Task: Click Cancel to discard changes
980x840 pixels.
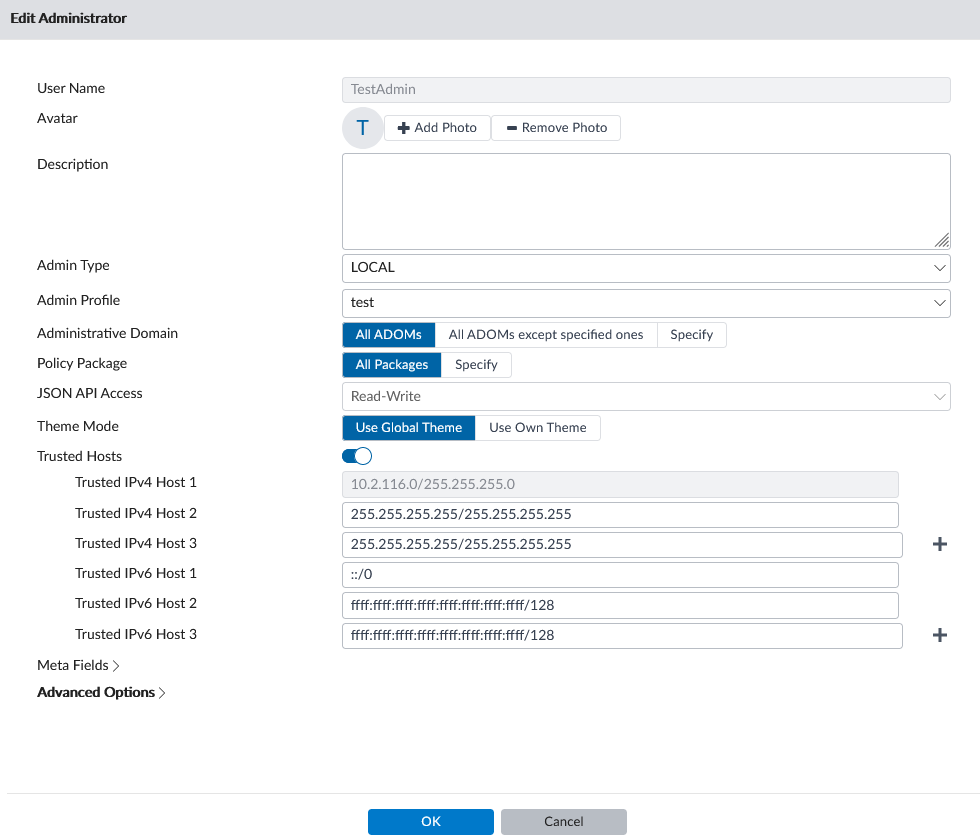Action: tap(563, 822)
